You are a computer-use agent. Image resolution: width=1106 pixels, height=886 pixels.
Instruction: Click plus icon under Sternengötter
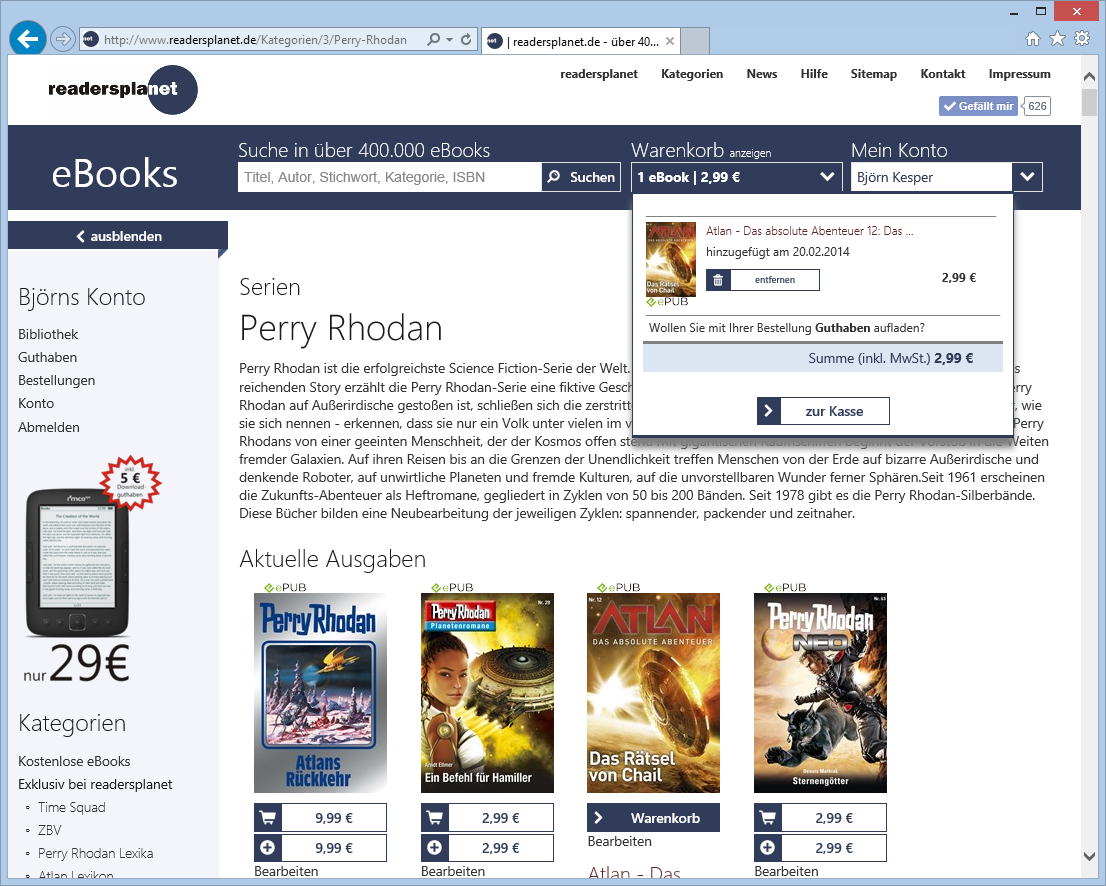767,848
